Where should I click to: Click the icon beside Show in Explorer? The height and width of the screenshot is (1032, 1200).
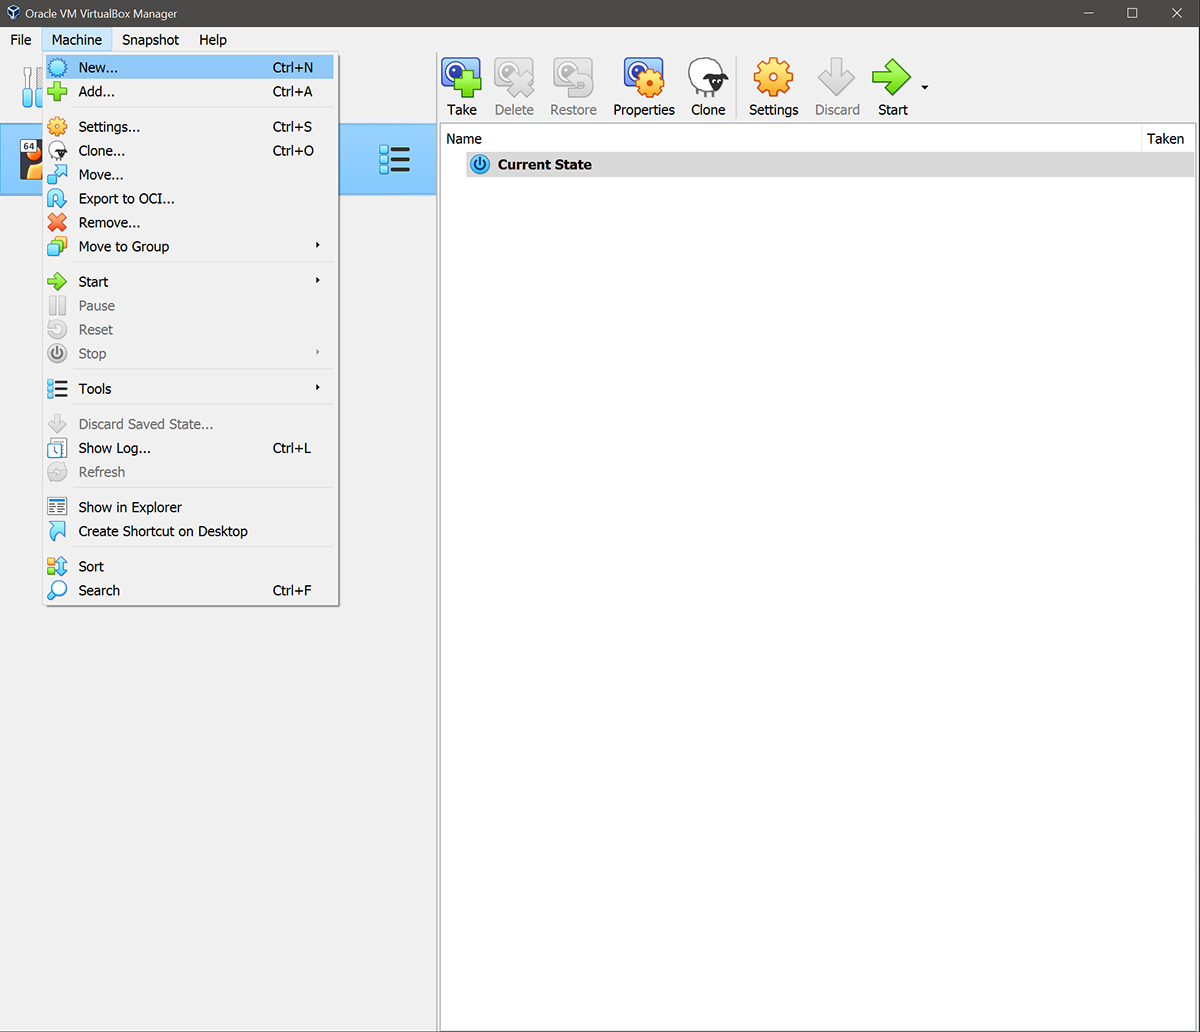57,508
